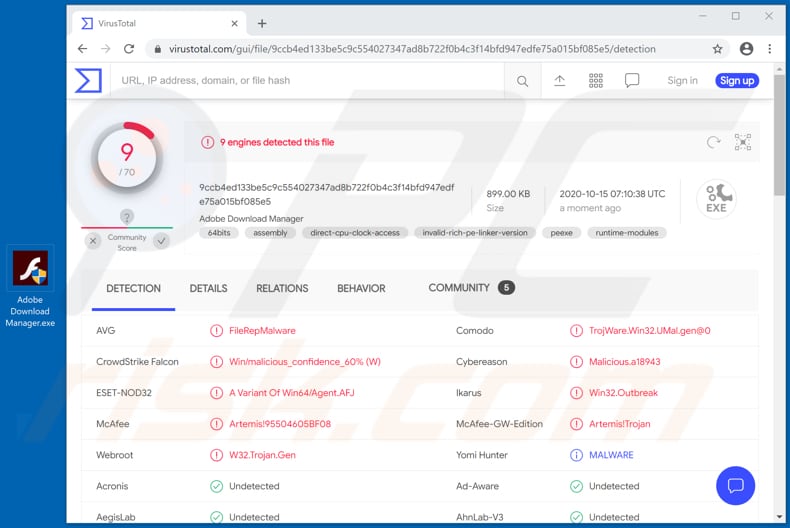Click the Yomi Hunter info icon
Screen dimensions: 790x528
(x=576, y=455)
